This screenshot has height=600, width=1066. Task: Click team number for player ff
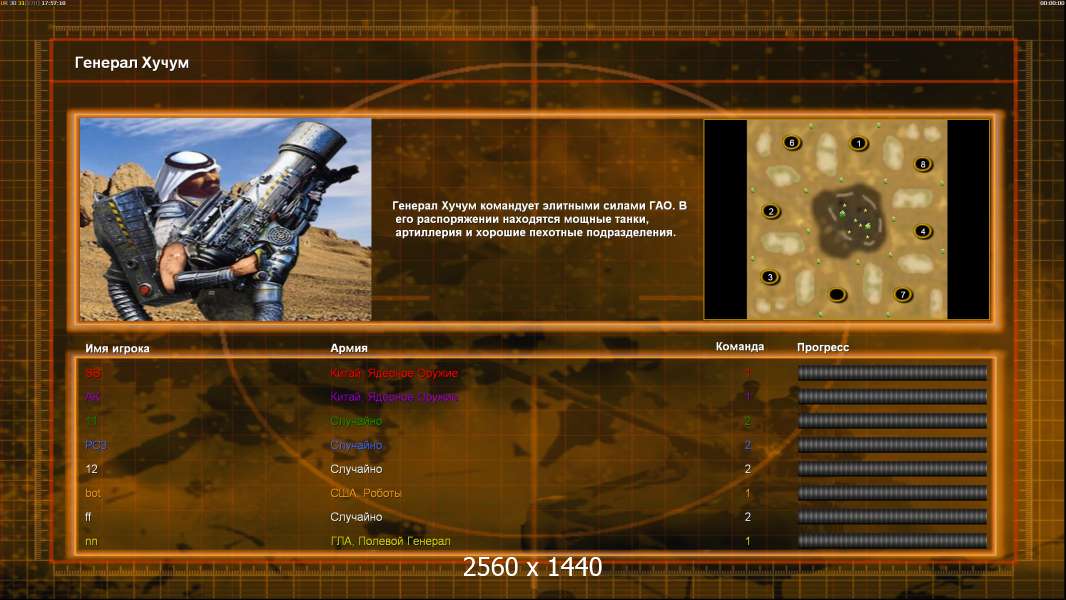[x=748, y=517]
